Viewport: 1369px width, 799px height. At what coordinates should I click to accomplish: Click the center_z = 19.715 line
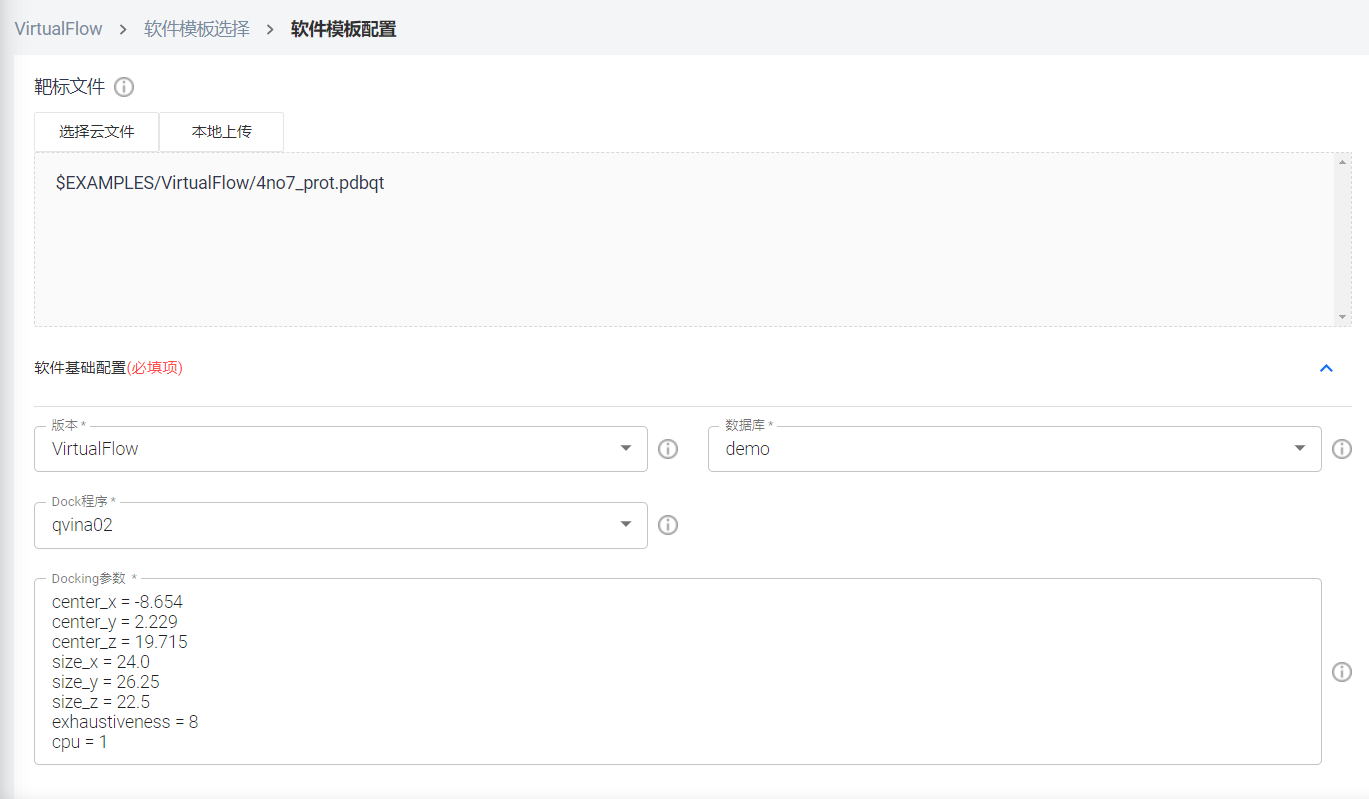pyautogui.click(x=120, y=642)
